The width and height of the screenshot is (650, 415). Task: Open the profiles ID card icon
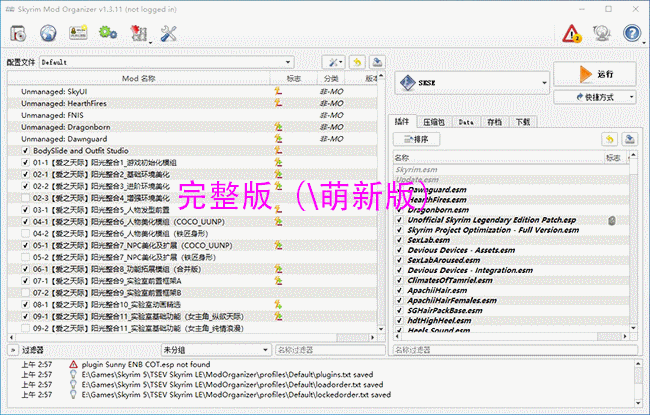[x=78, y=33]
